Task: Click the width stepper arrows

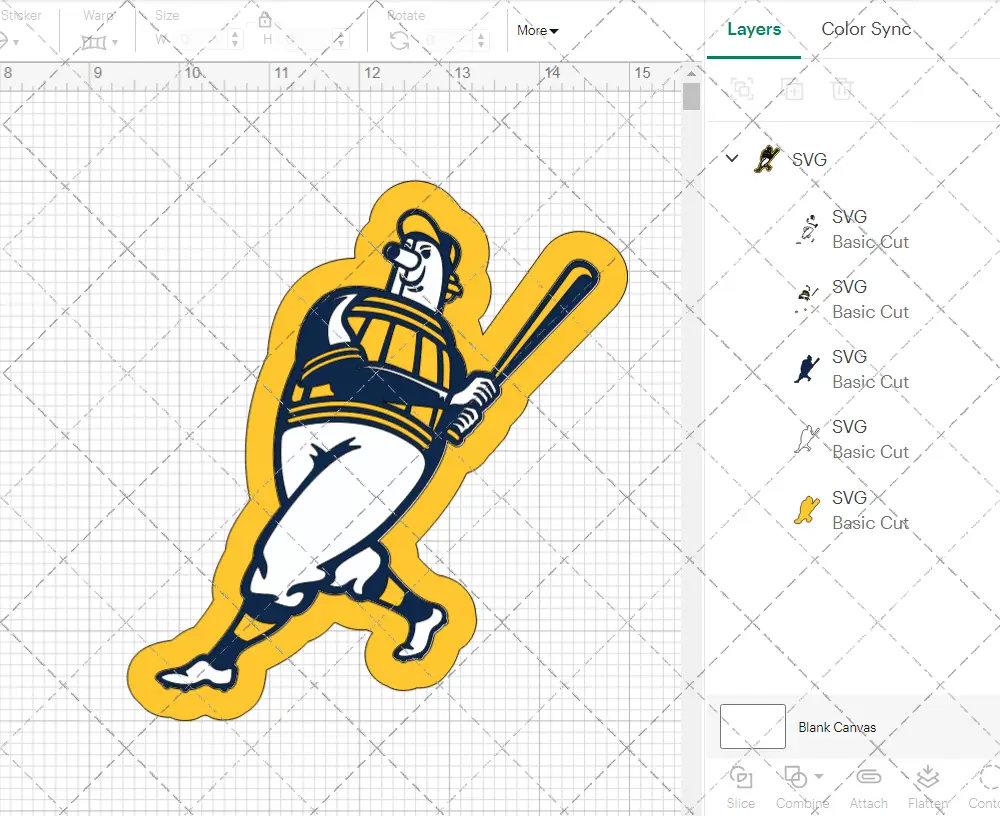Action: [235, 40]
